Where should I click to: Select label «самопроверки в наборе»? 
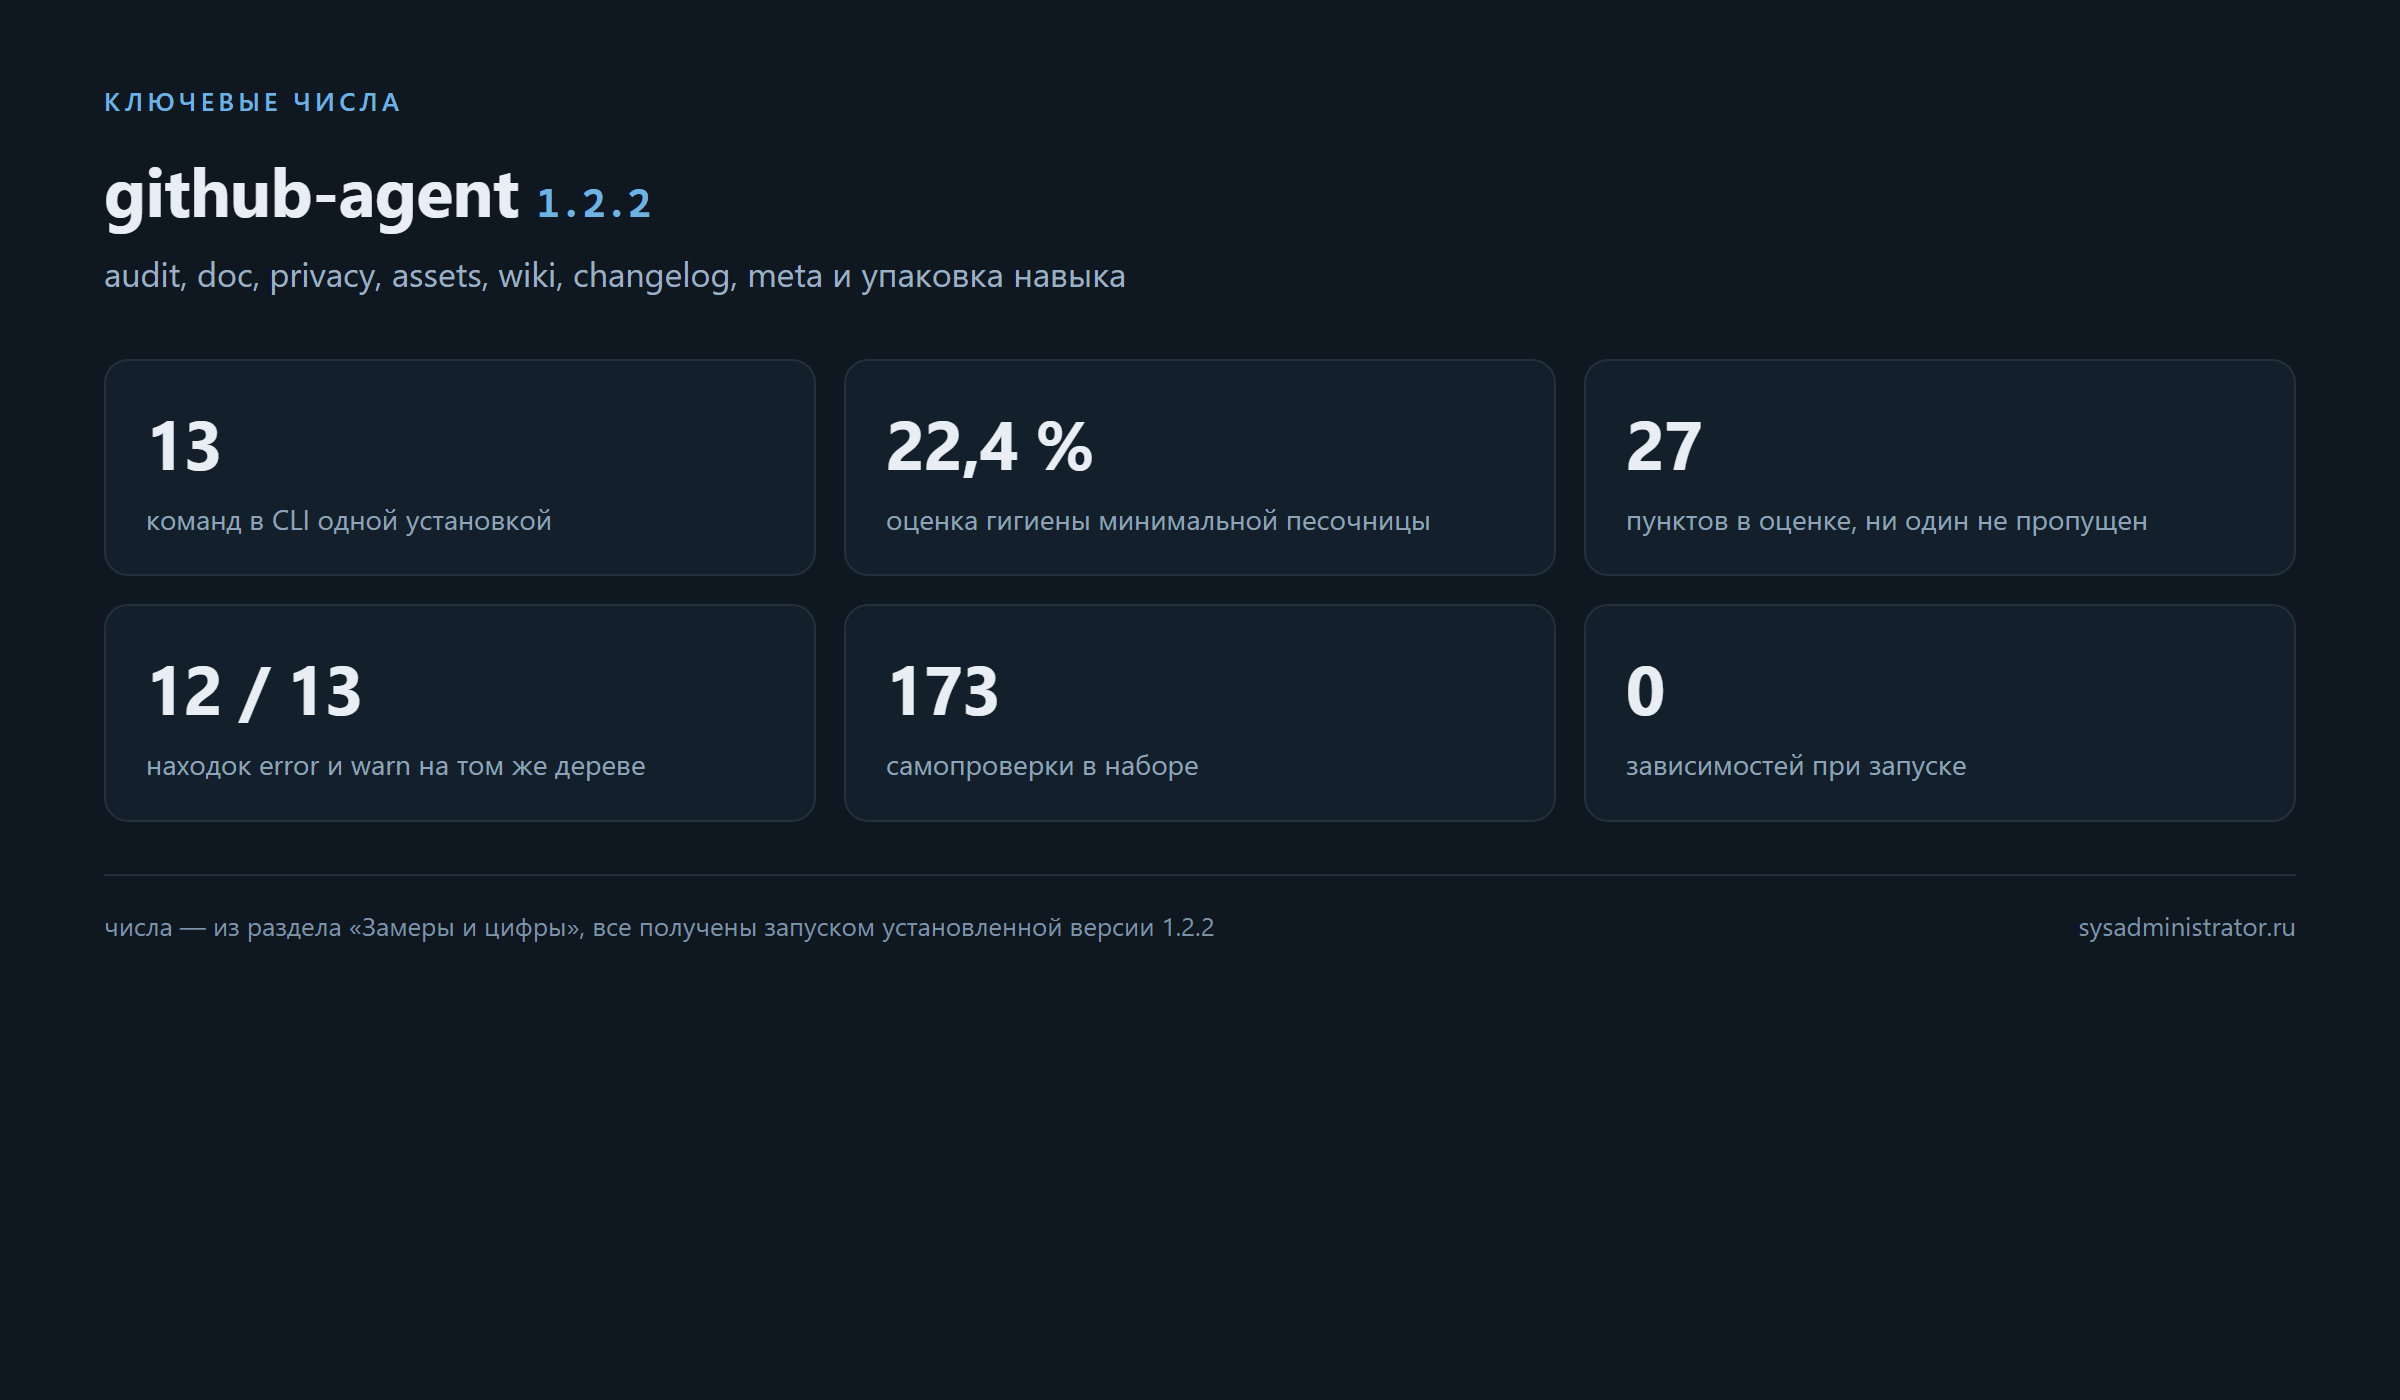pyautogui.click(x=1042, y=766)
